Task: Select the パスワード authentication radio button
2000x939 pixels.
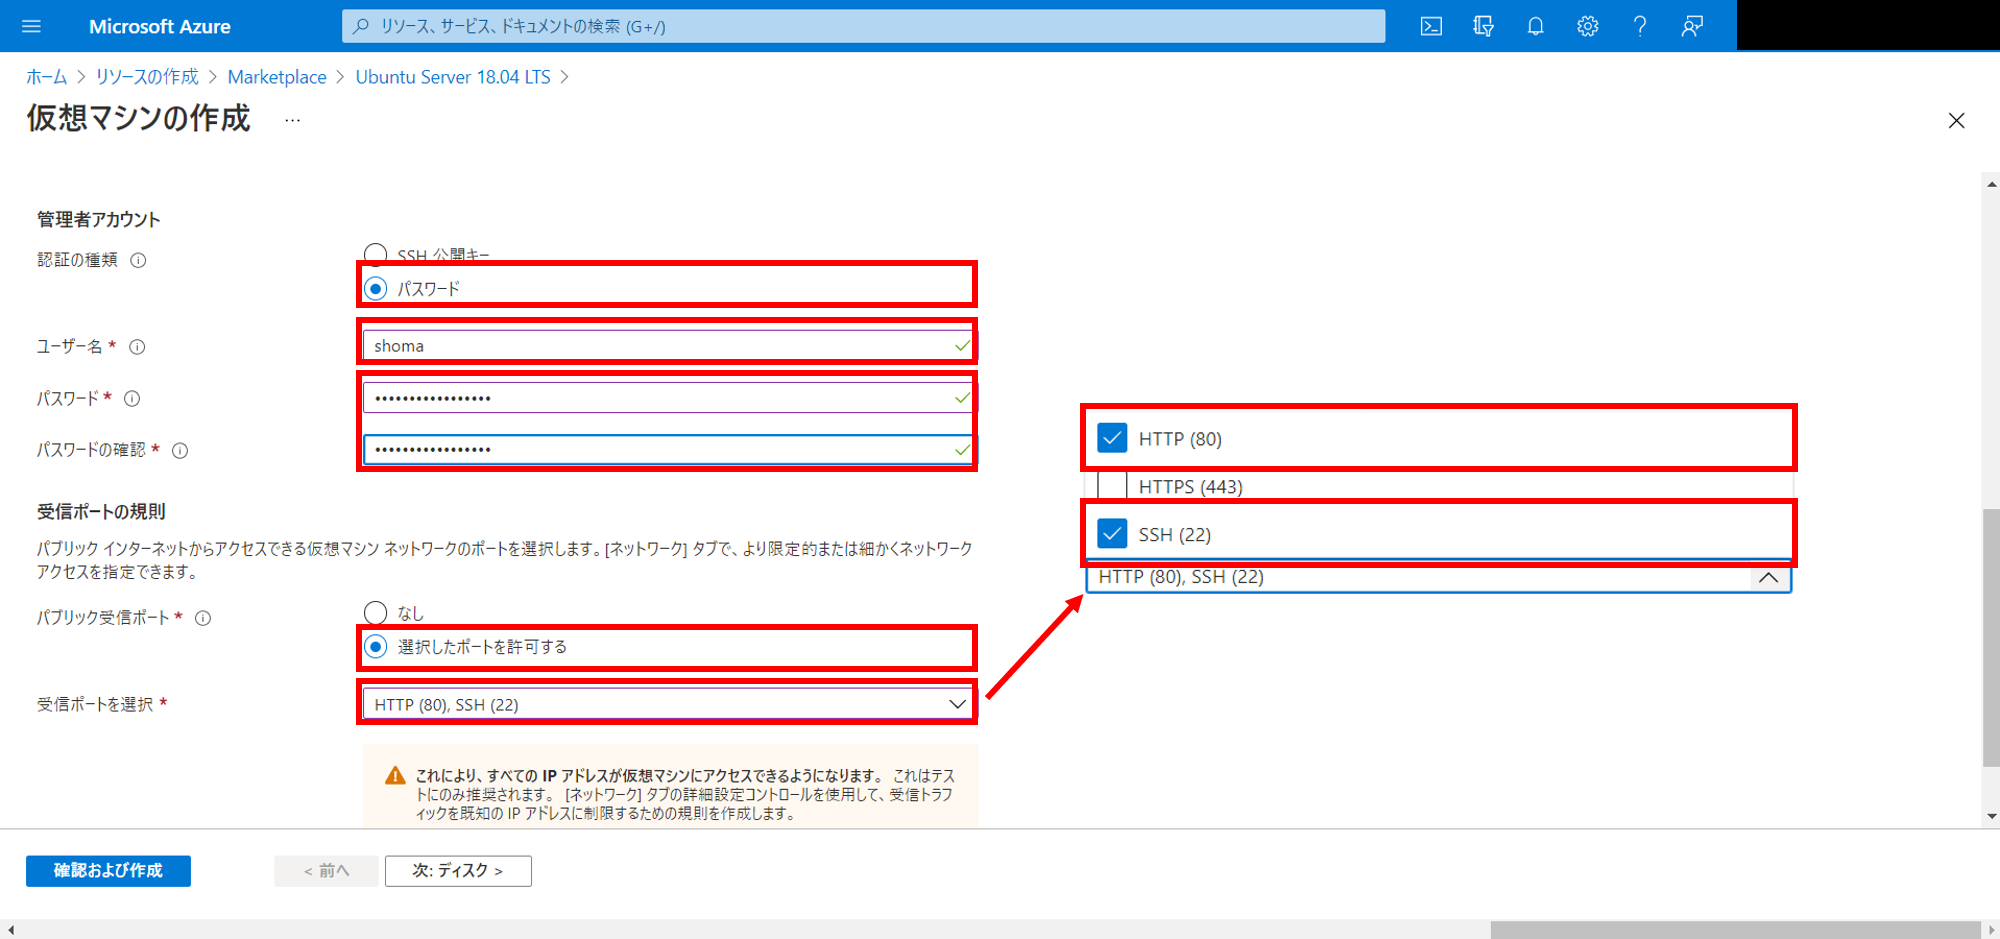Action: (375, 289)
